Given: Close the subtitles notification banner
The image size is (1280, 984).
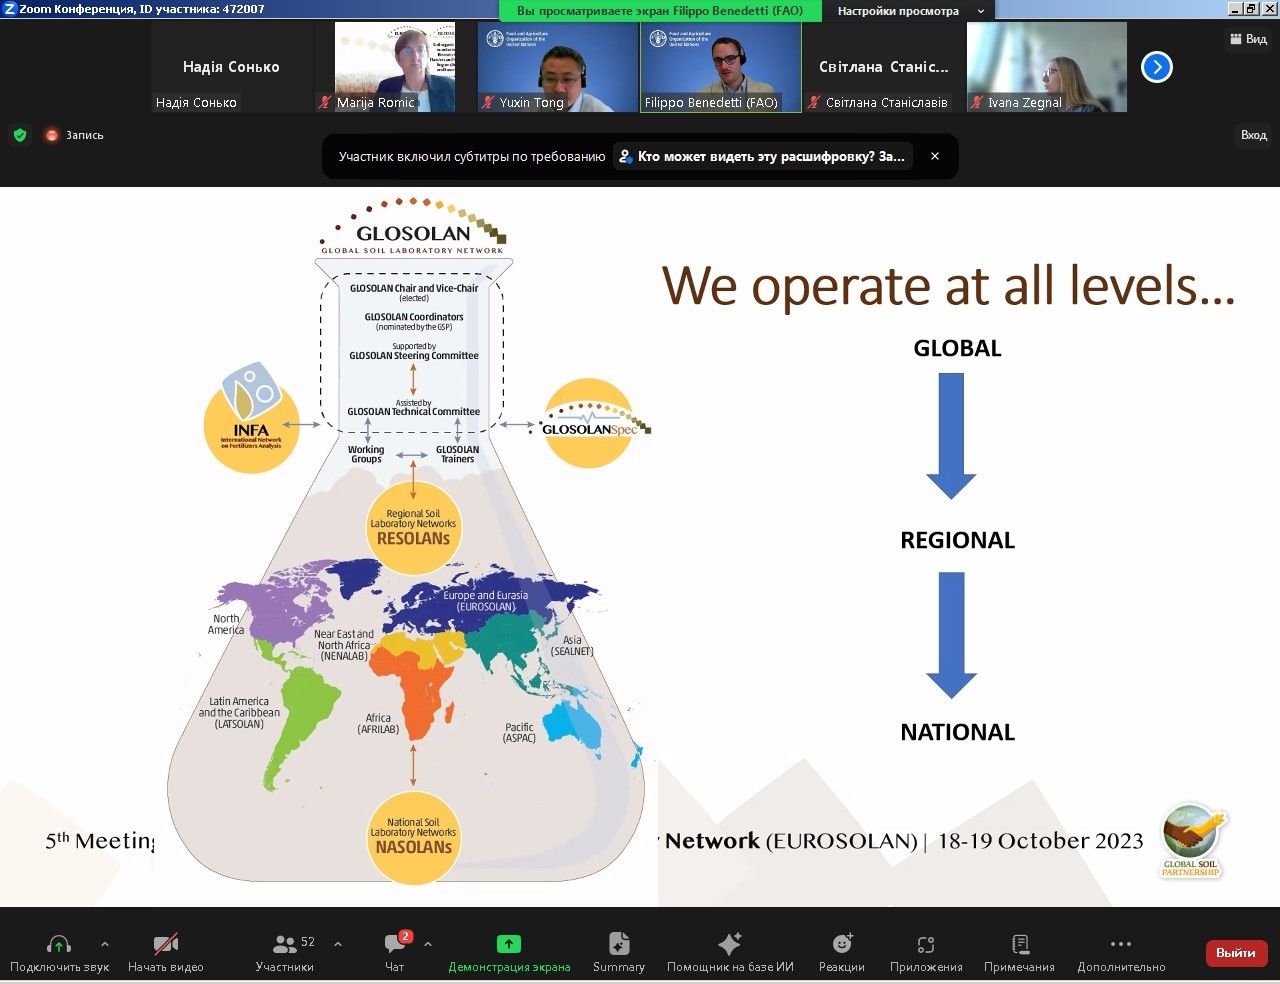Looking at the screenshot, I should pos(935,156).
